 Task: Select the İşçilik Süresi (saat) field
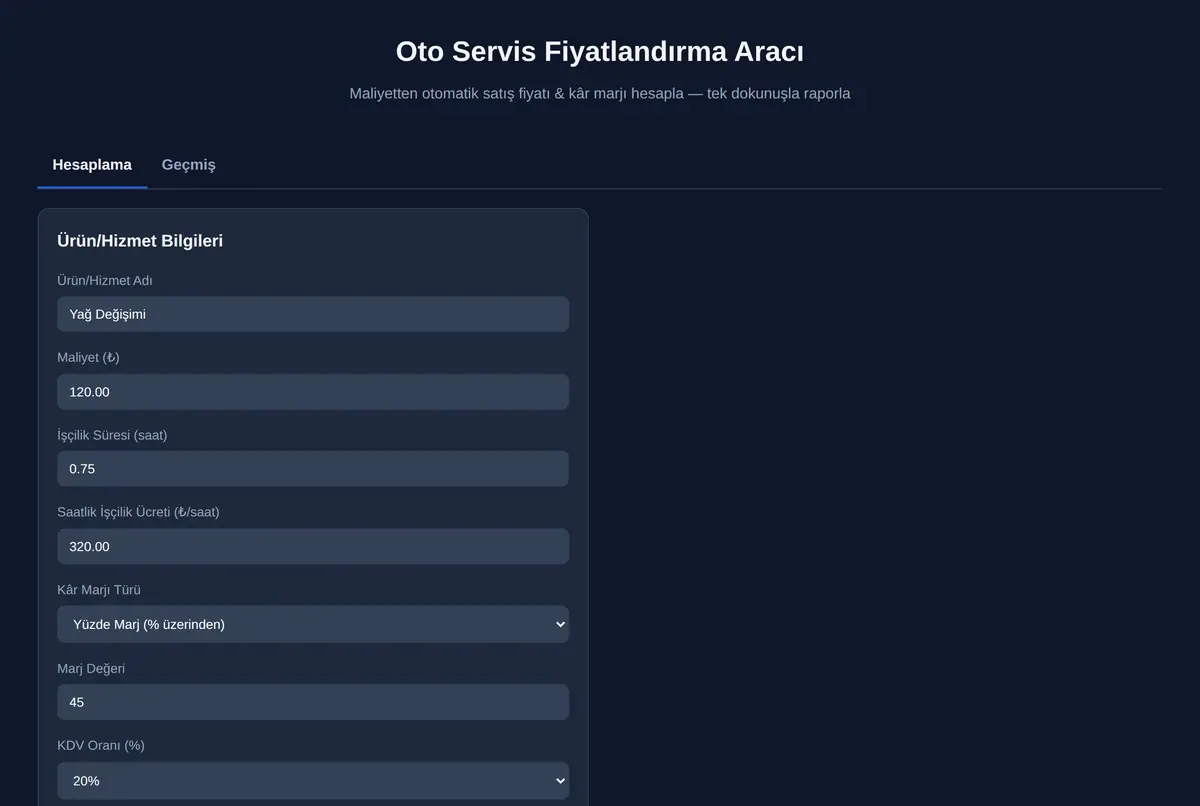tap(313, 469)
